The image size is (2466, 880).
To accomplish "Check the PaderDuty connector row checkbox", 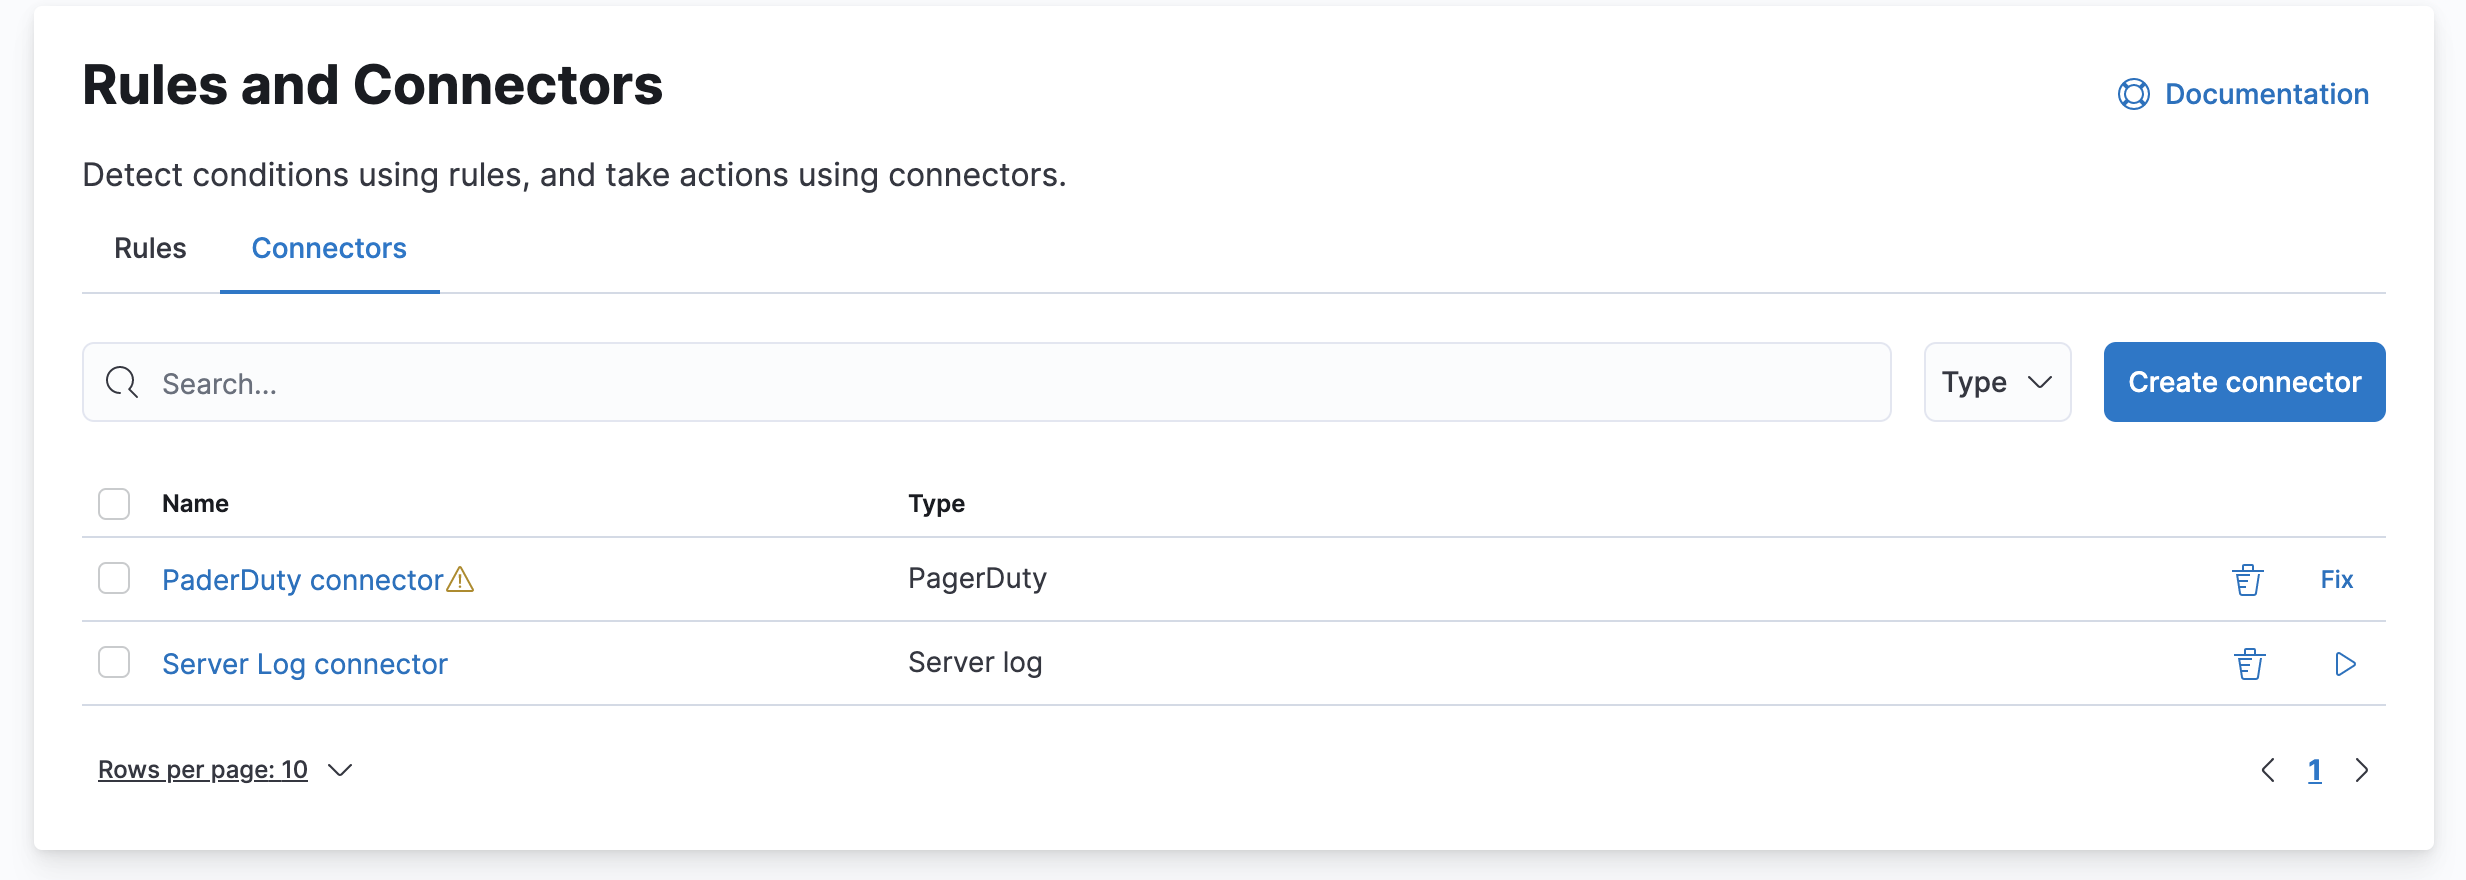I will (114, 579).
